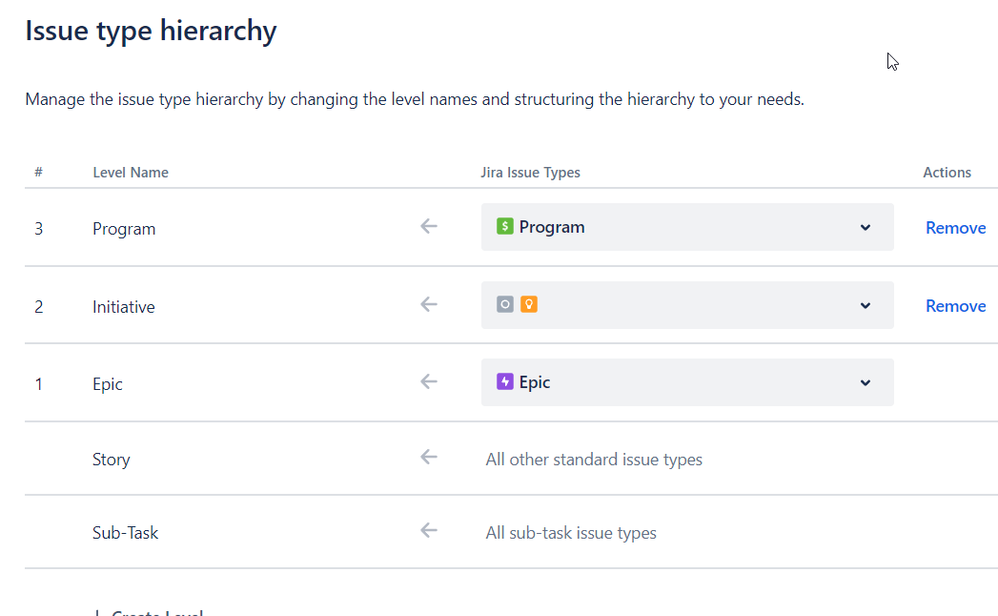Expand the Program issue types dropdown chevron
998x616 pixels.
[865, 228]
